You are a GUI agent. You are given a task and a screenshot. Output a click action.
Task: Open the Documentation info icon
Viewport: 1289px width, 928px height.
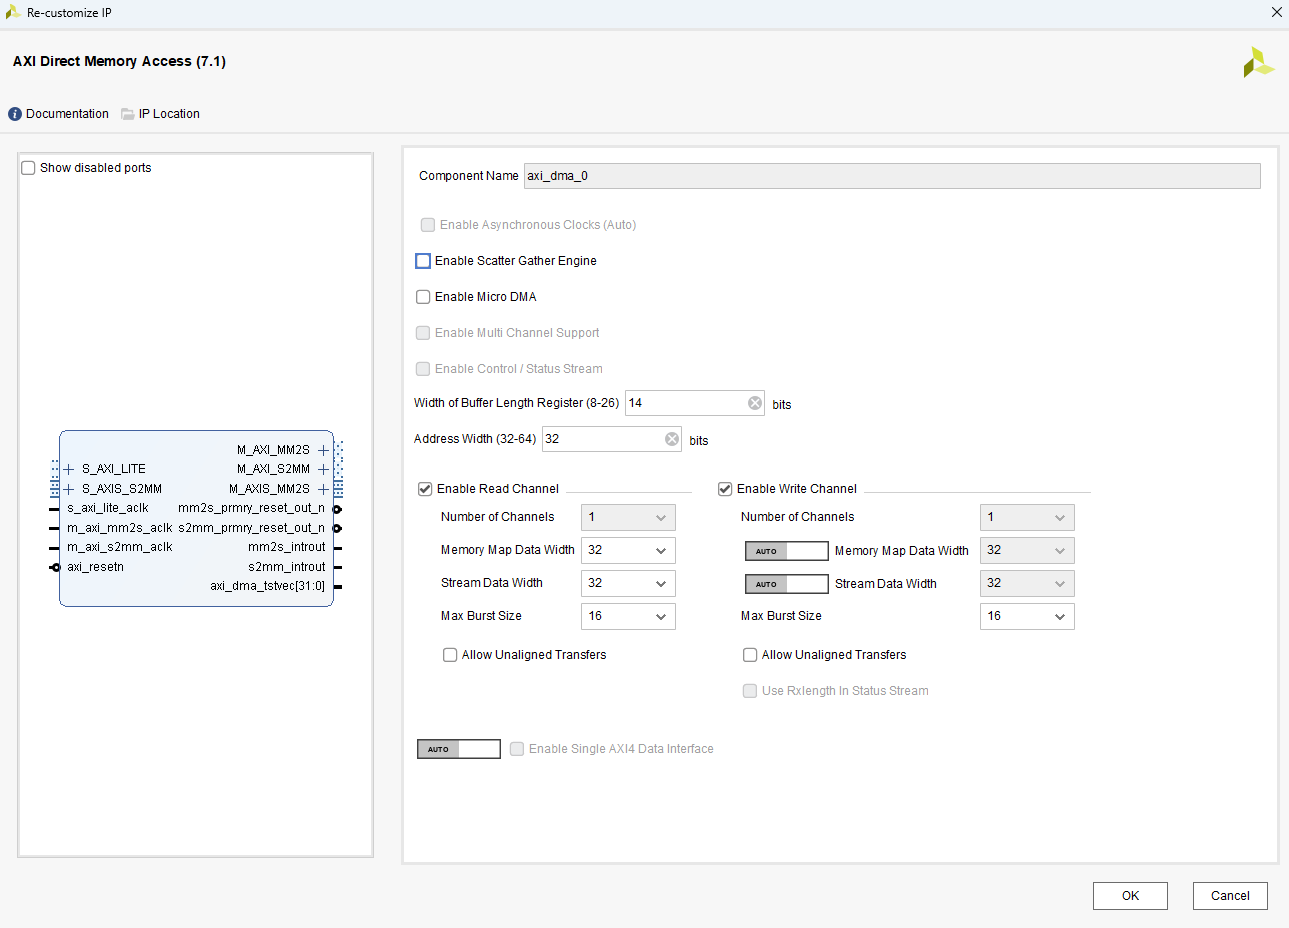15,114
